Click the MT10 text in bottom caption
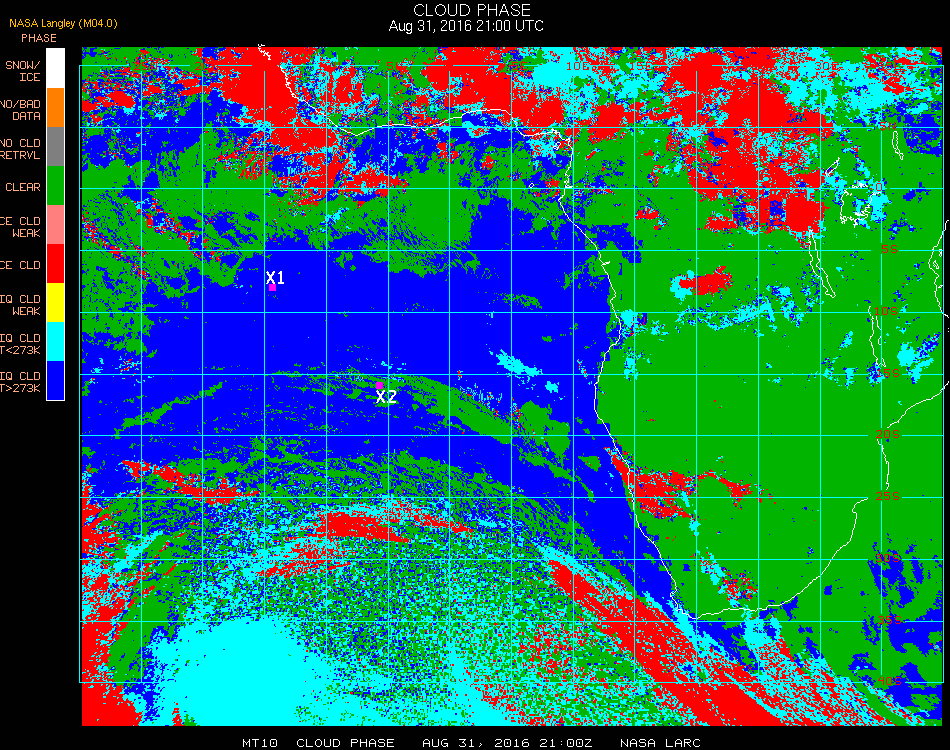 260,743
